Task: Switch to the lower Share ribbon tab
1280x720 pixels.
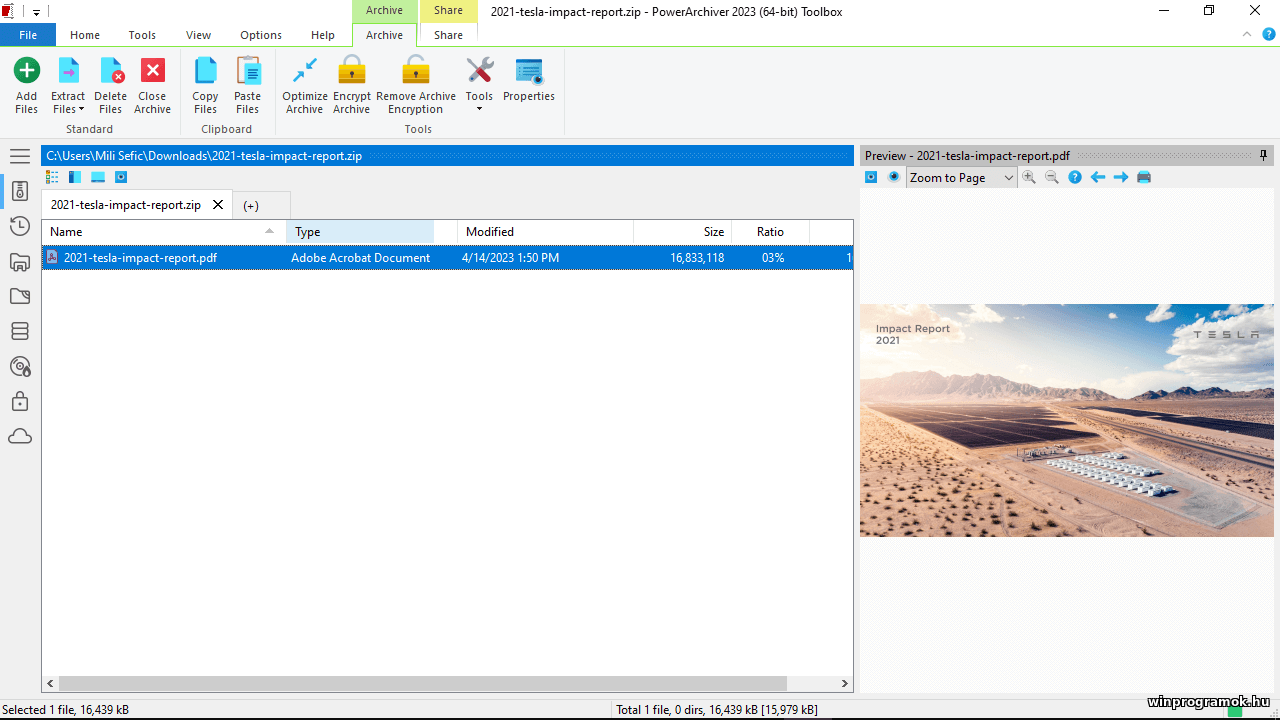Action: pos(448,35)
